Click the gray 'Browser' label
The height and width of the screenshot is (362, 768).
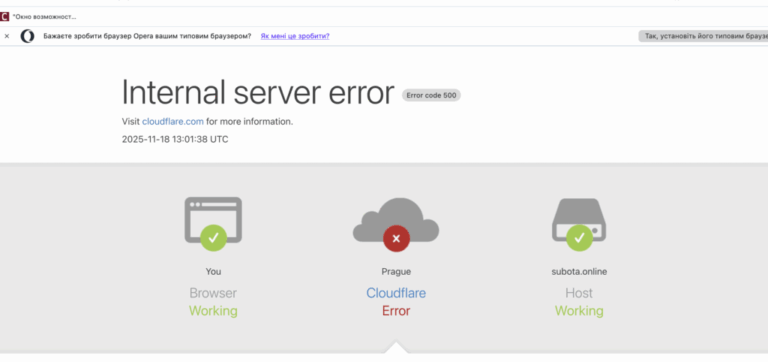coord(213,293)
